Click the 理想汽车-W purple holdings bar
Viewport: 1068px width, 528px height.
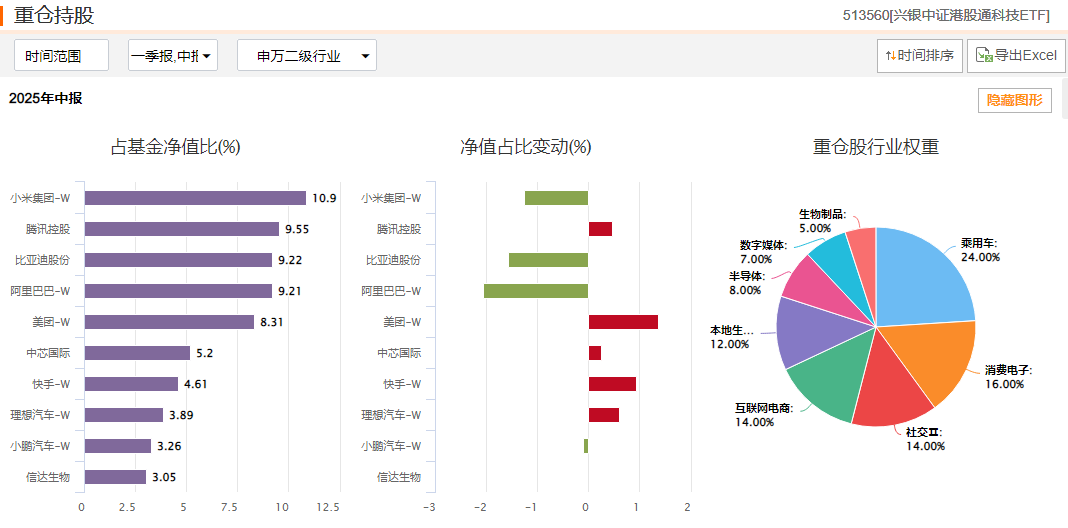124,415
